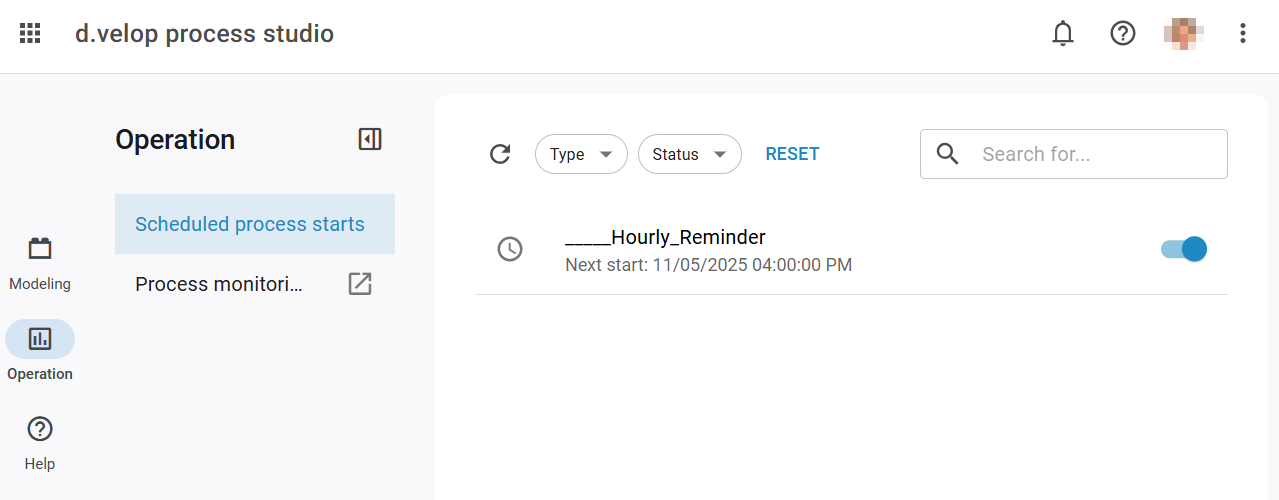Open the vertical three-dot more menu
Image resolution: width=1279 pixels, height=500 pixels.
pyautogui.click(x=1243, y=33)
